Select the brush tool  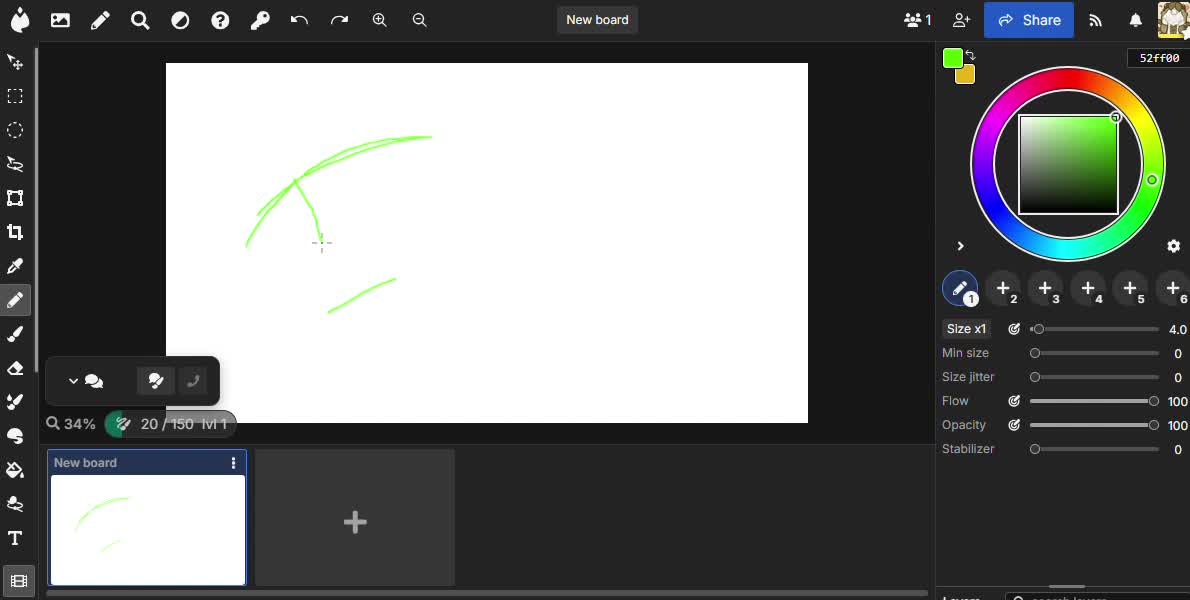pos(15,334)
